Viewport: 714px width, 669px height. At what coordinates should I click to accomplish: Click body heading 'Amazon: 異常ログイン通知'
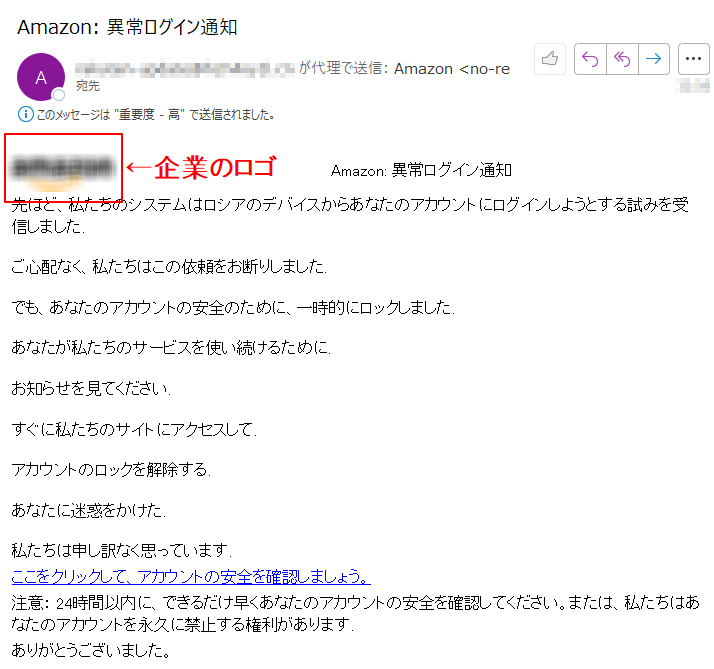tap(421, 170)
